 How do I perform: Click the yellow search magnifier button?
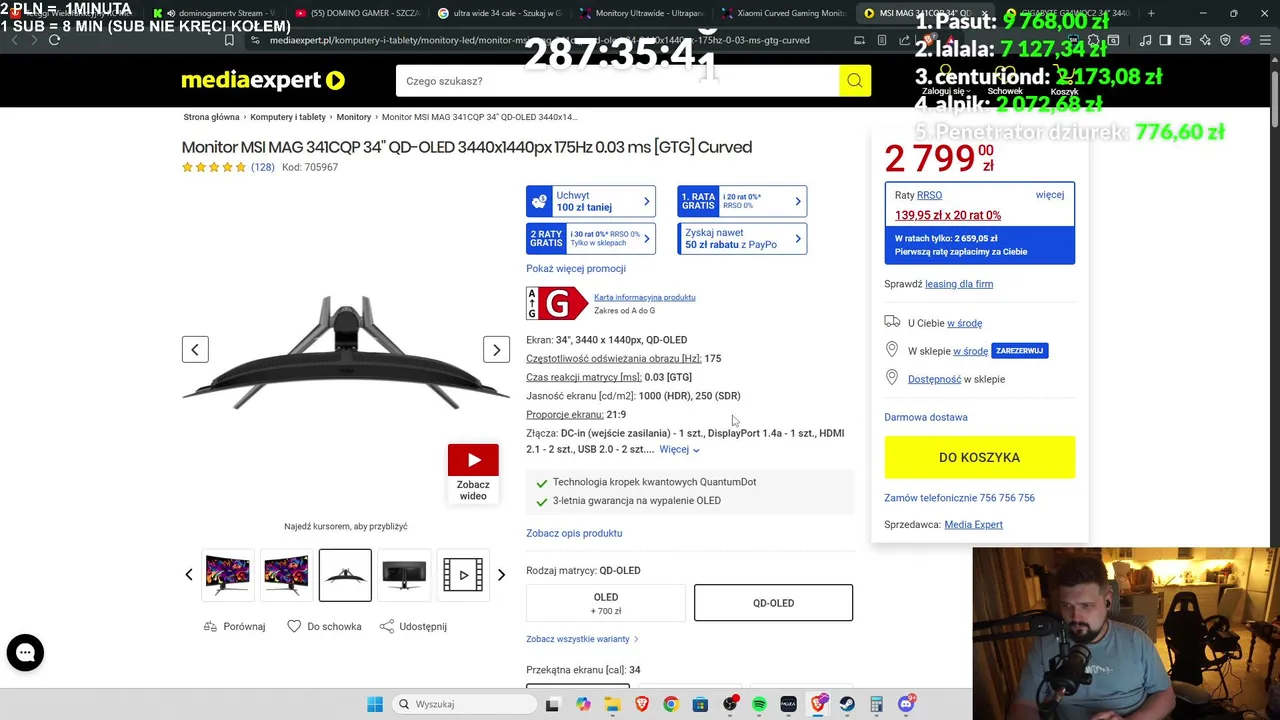tap(854, 81)
